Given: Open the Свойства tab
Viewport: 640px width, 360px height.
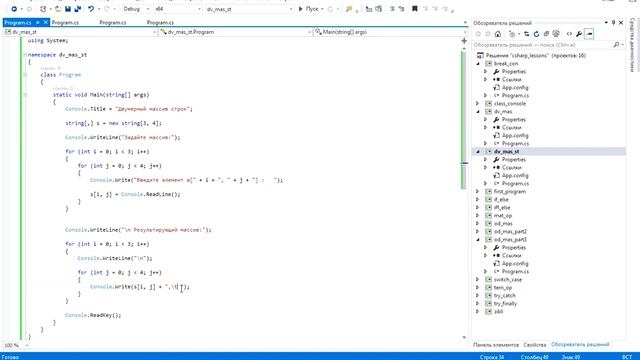Looking at the screenshot, I should pos(535,345).
